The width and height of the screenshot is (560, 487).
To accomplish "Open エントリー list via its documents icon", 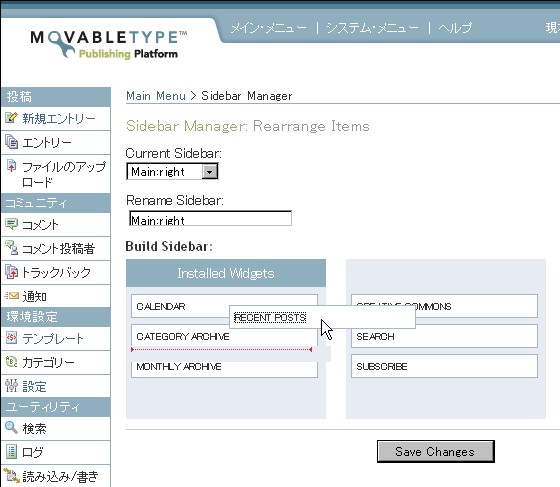I will click(x=11, y=142).
